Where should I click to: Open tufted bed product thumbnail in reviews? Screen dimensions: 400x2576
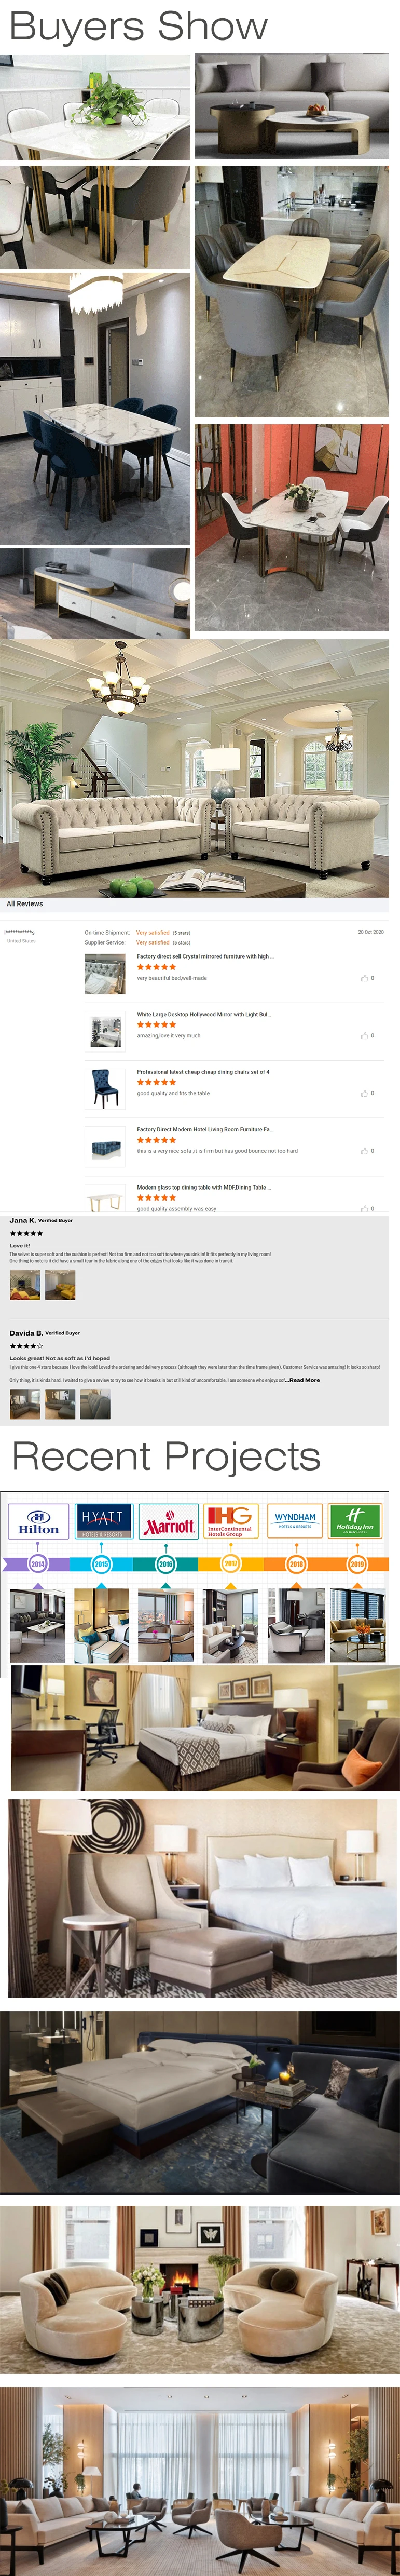coord(105,973)
